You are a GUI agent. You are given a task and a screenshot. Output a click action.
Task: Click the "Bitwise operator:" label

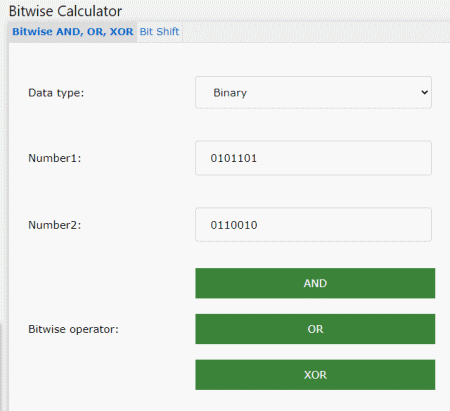point(73,329)
